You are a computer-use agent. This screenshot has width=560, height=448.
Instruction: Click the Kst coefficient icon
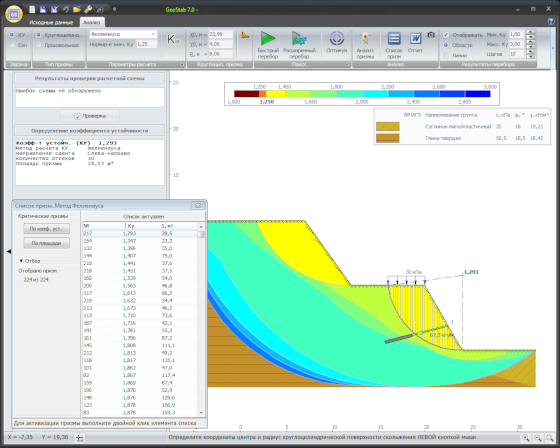click(x=173, y=40)
